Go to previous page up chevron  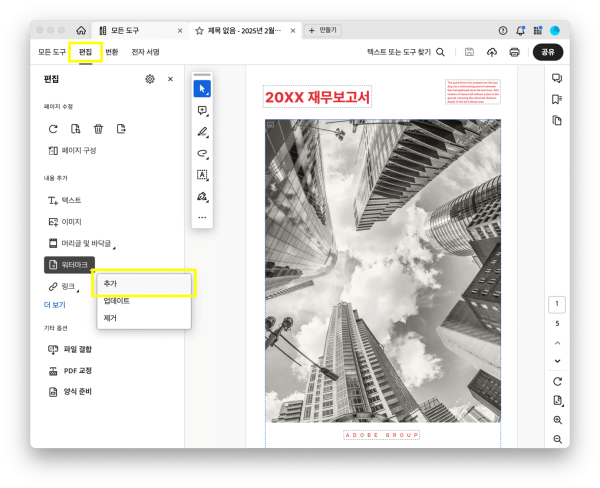[x=557, y=343]
